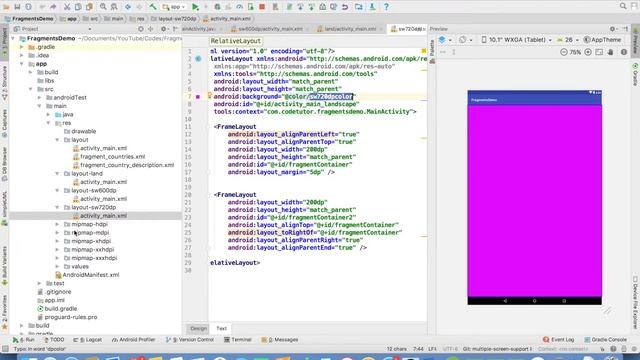Click the Save All toolbar icon

(x=17, y=7)
